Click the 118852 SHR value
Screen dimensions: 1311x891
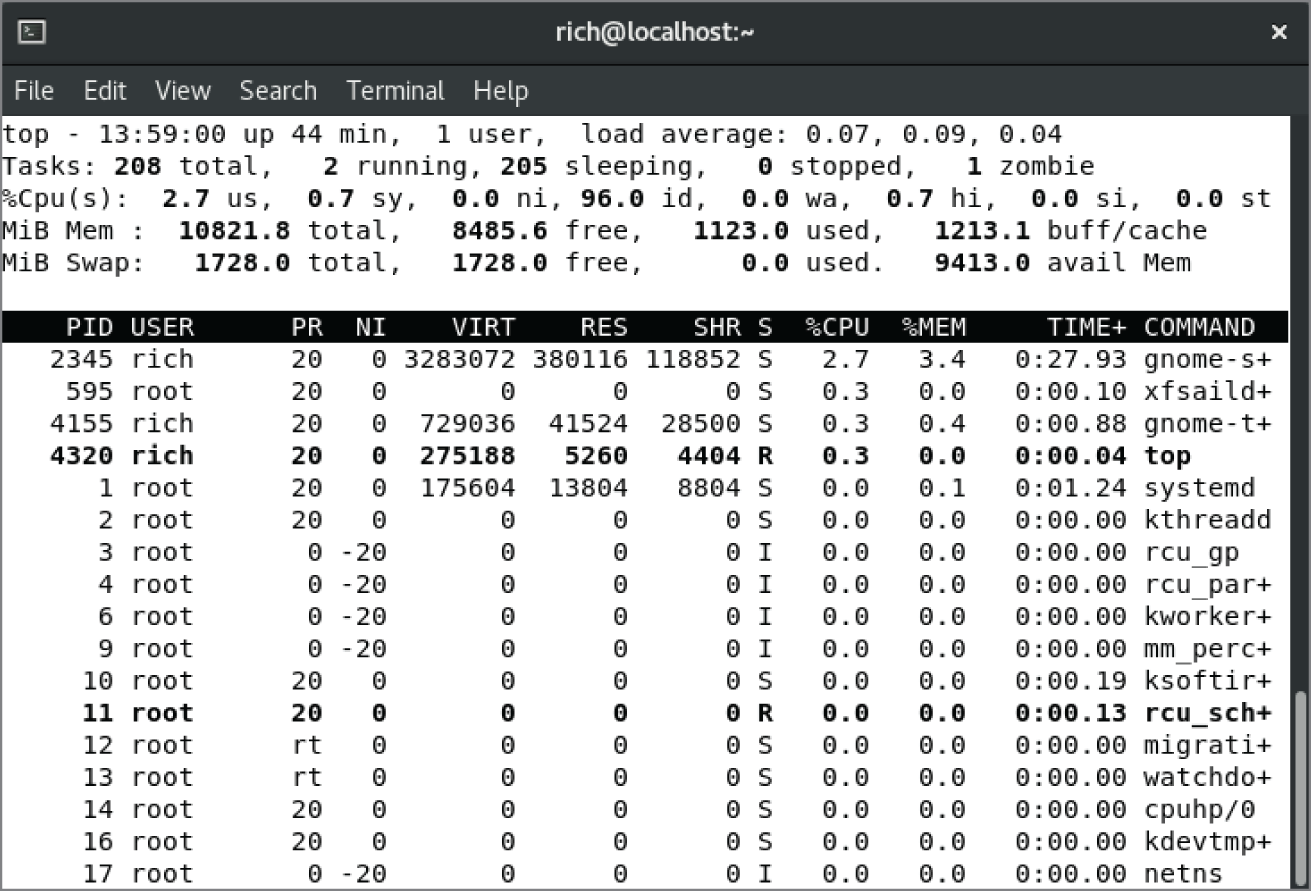coord(693,359)
